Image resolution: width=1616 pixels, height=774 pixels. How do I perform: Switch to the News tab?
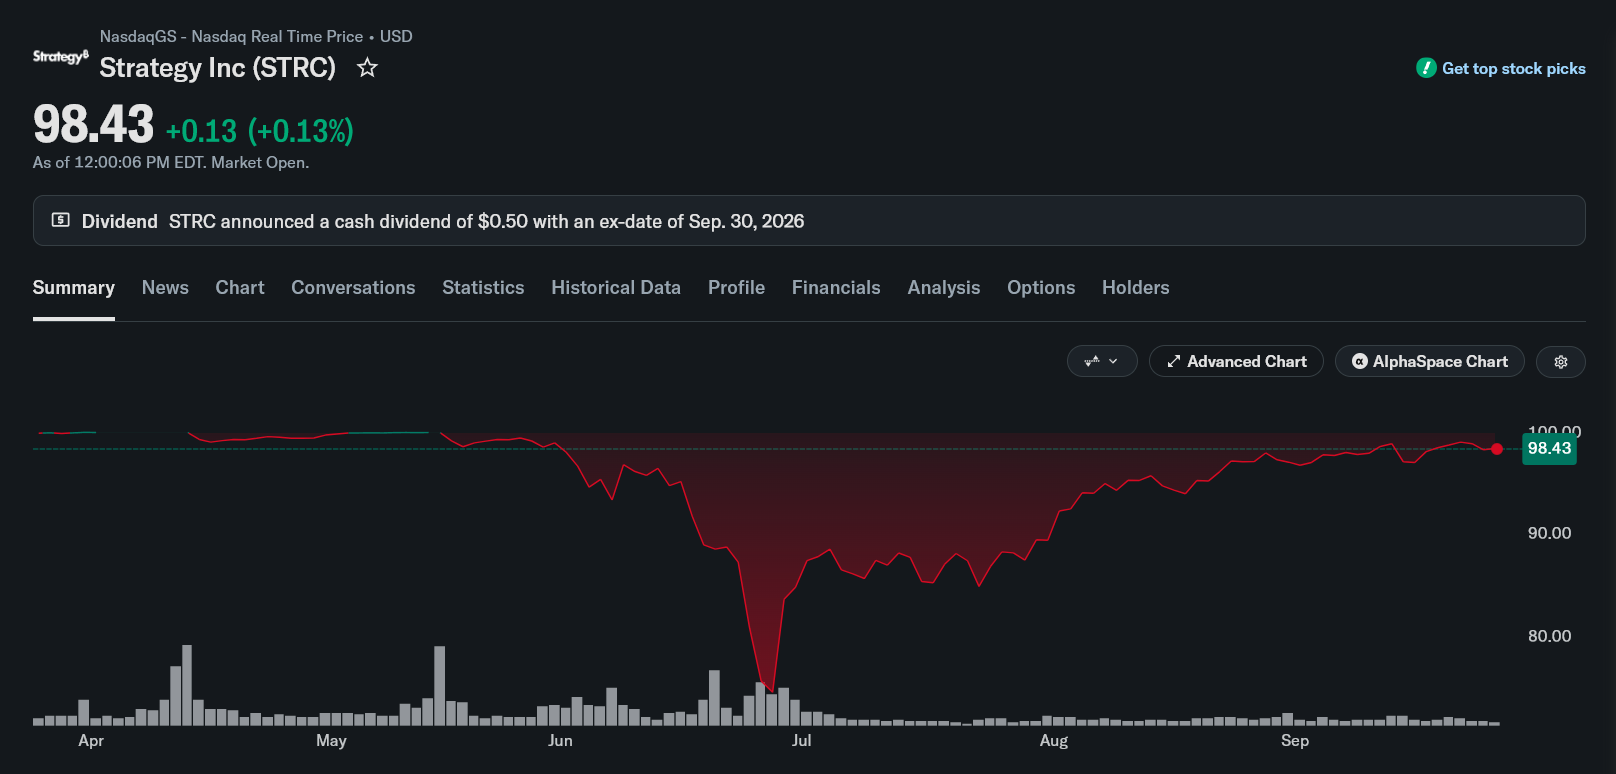[165, 288]
